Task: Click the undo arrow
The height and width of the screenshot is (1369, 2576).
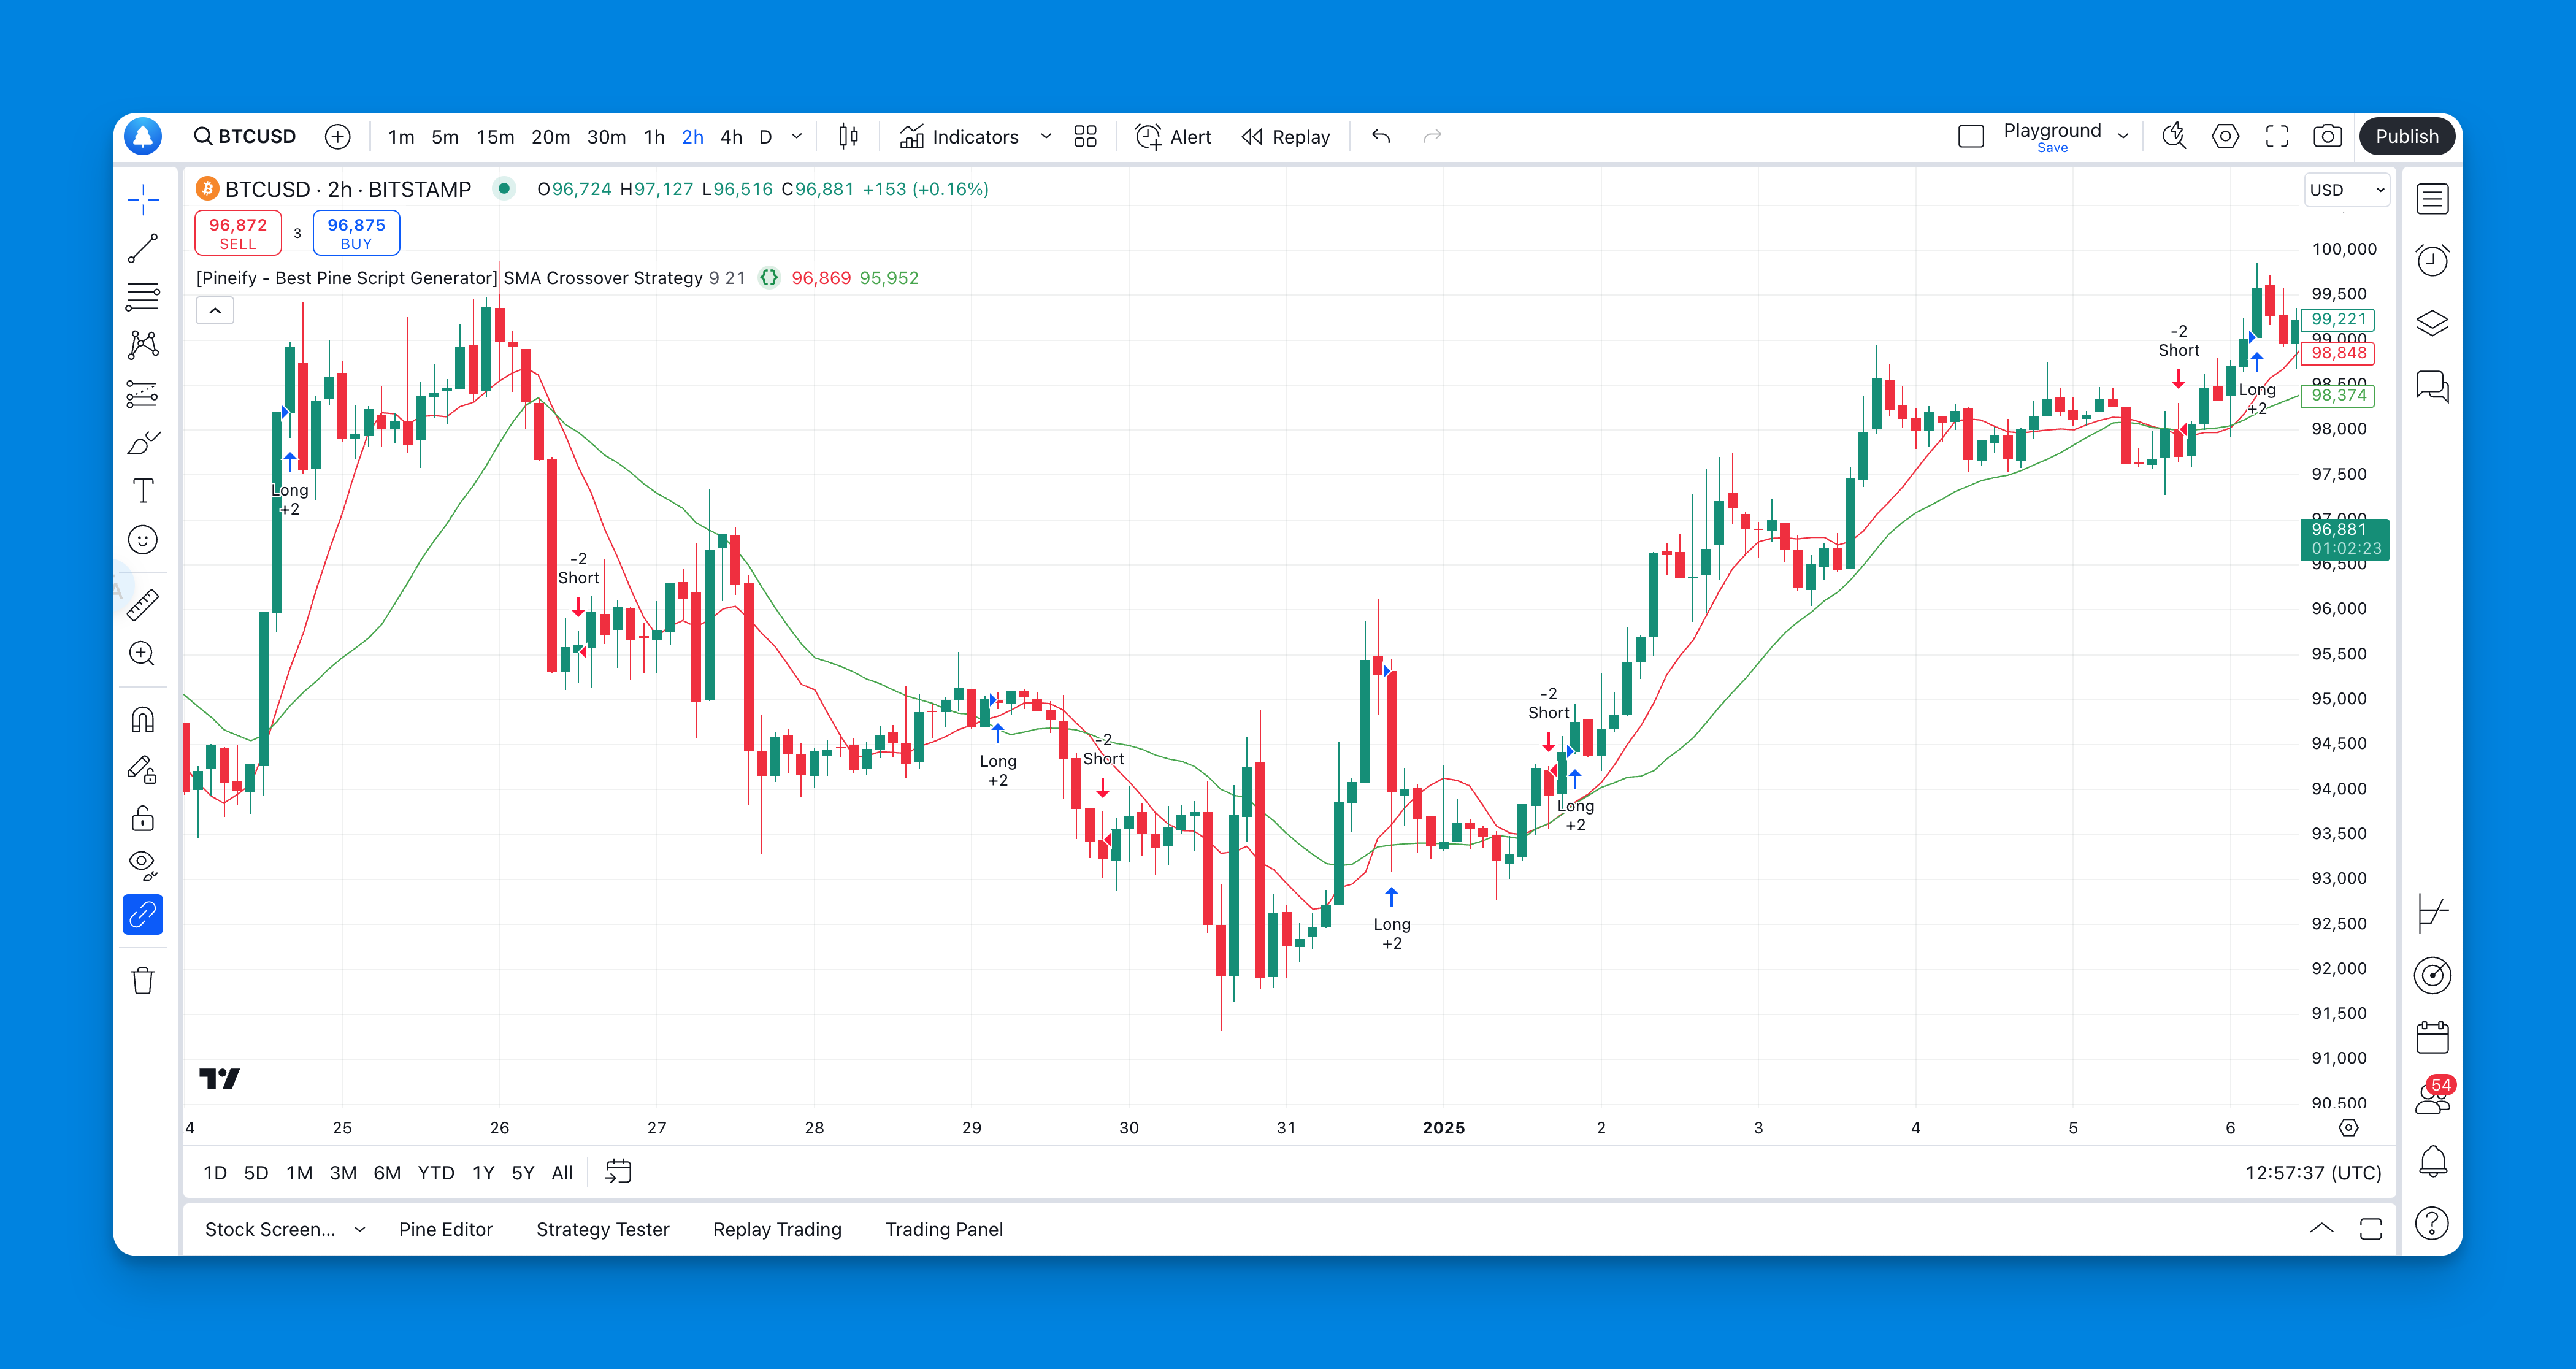Action: [1381, 137]
